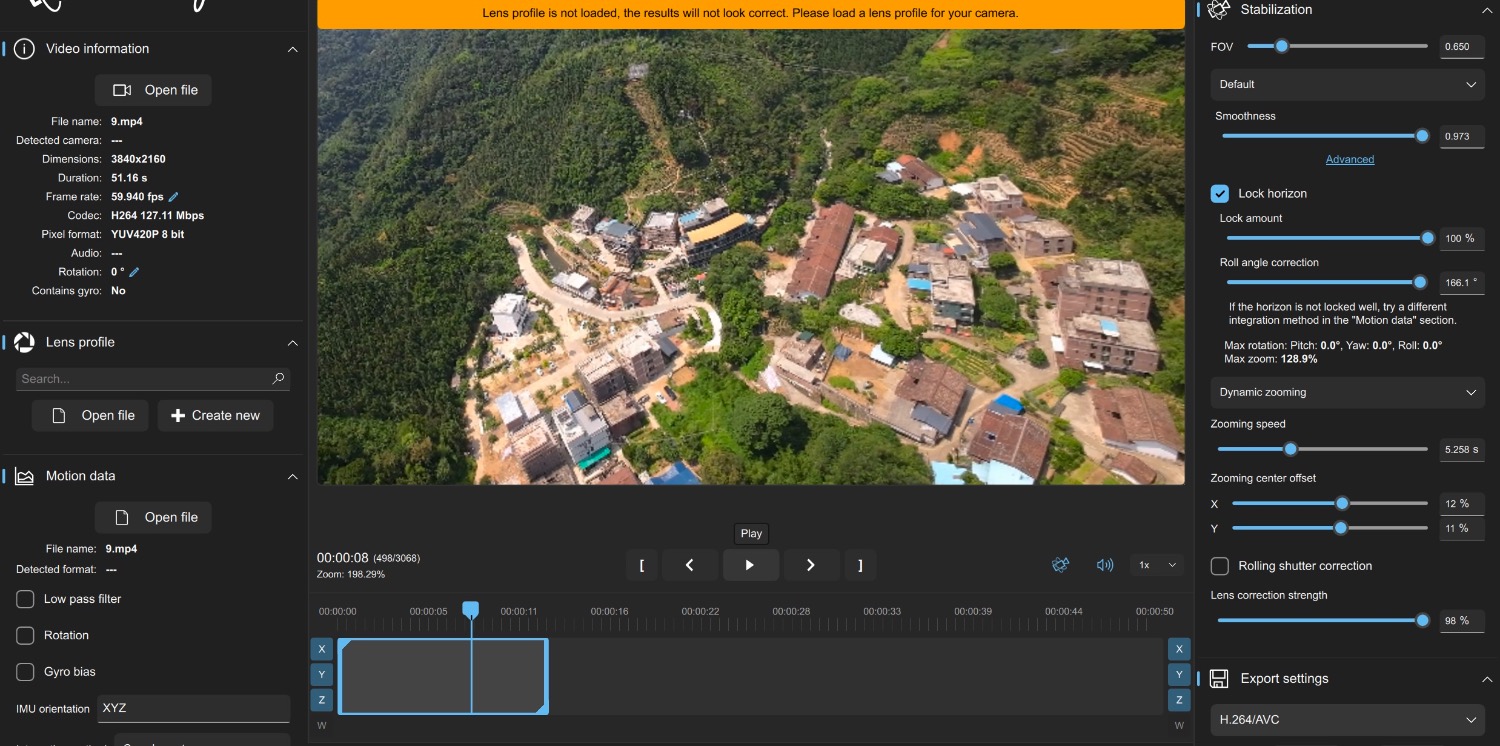1500x746 pixels.
Task: Open the Dynamic zooming dropdown
Action: click(1348, 393)
